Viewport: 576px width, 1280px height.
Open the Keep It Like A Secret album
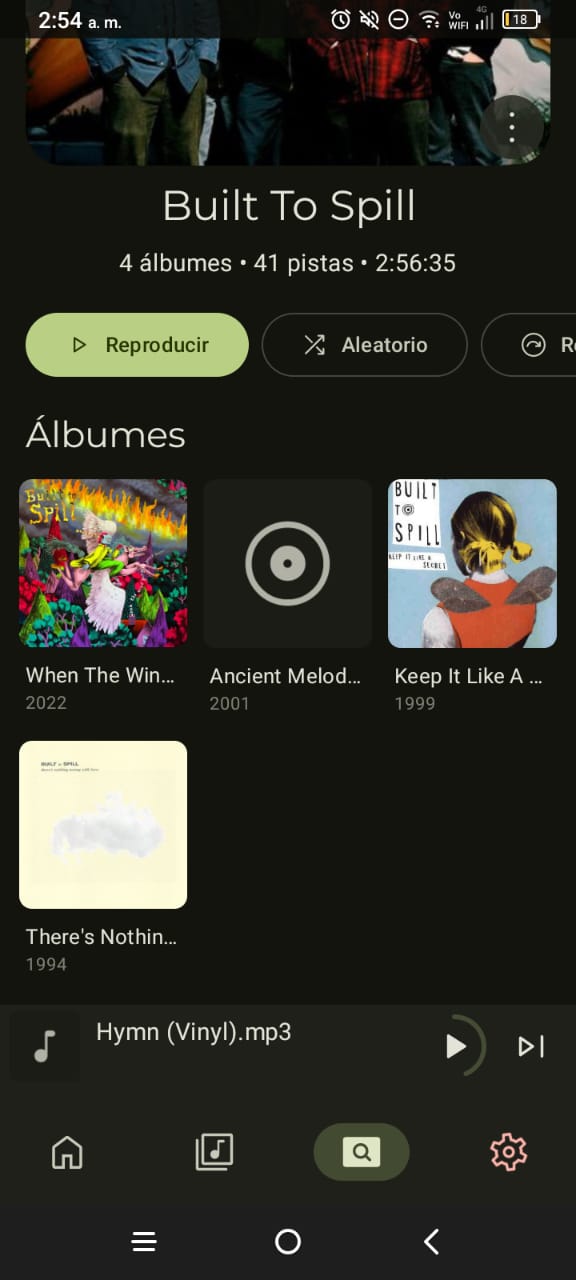[x=472, y=563]
